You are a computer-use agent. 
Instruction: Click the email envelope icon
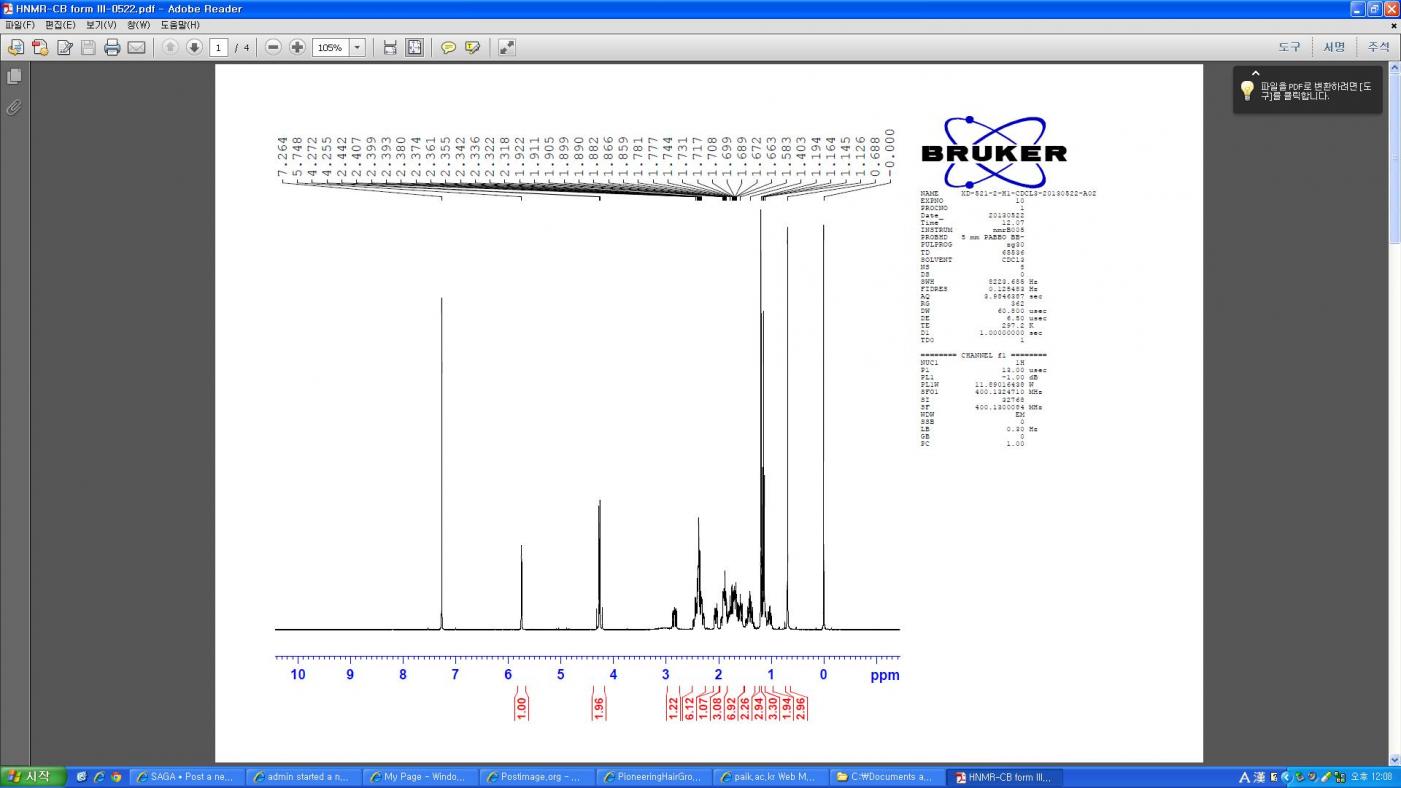tap(137, 47)
